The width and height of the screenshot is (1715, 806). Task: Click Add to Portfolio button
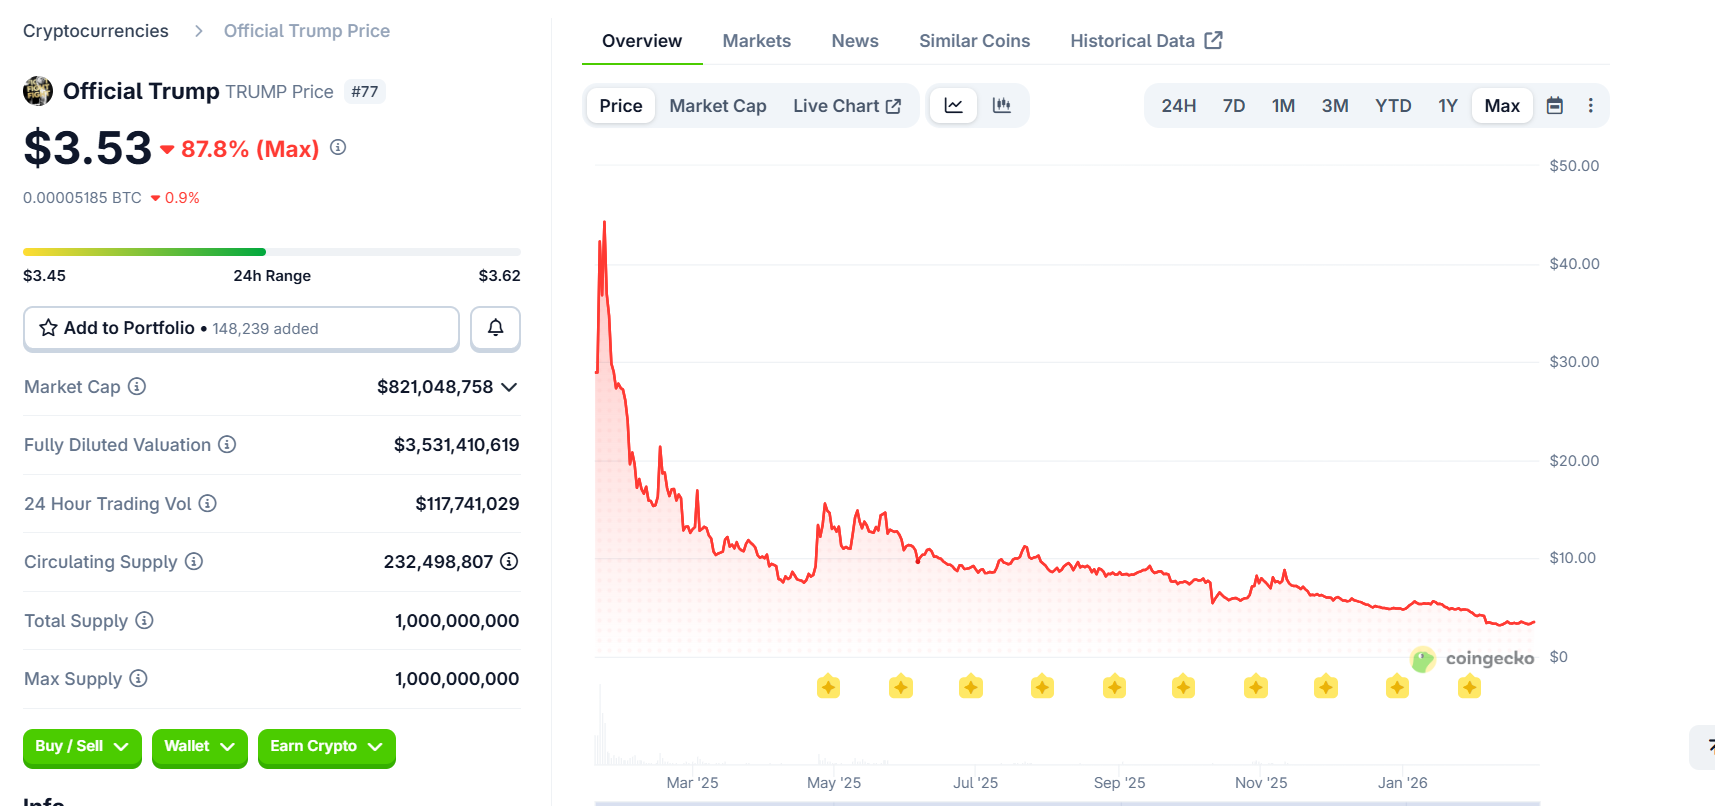pyautogui.click(x=241, y=328)
